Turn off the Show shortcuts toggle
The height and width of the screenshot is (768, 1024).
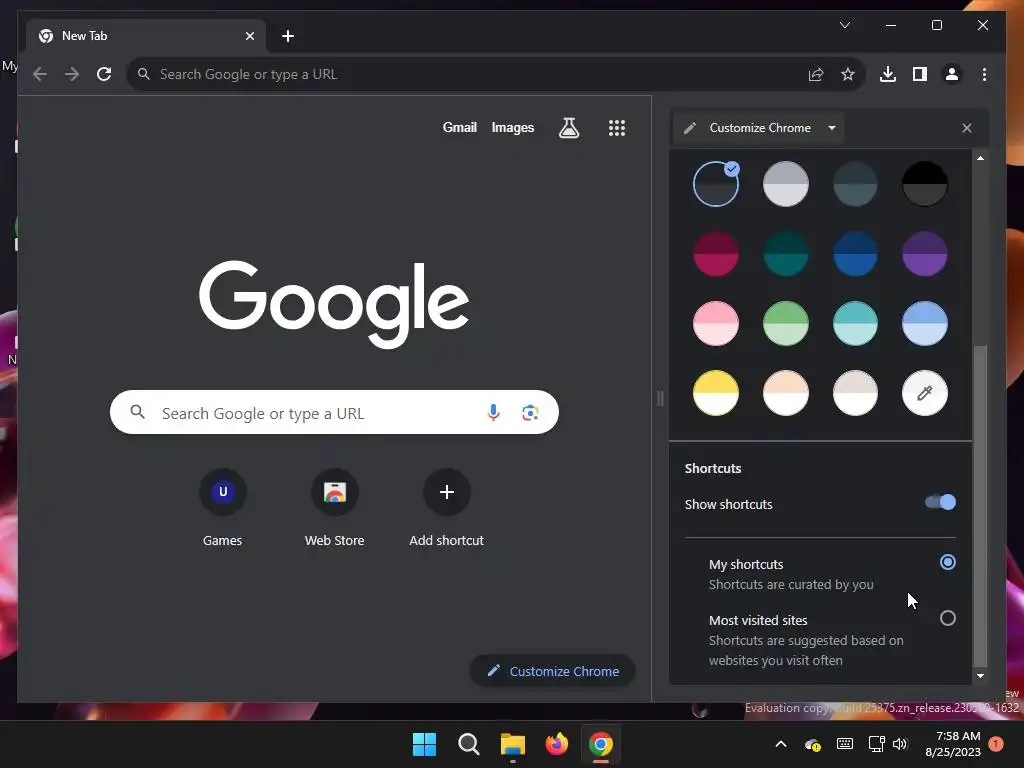click(x=940, y=502)
